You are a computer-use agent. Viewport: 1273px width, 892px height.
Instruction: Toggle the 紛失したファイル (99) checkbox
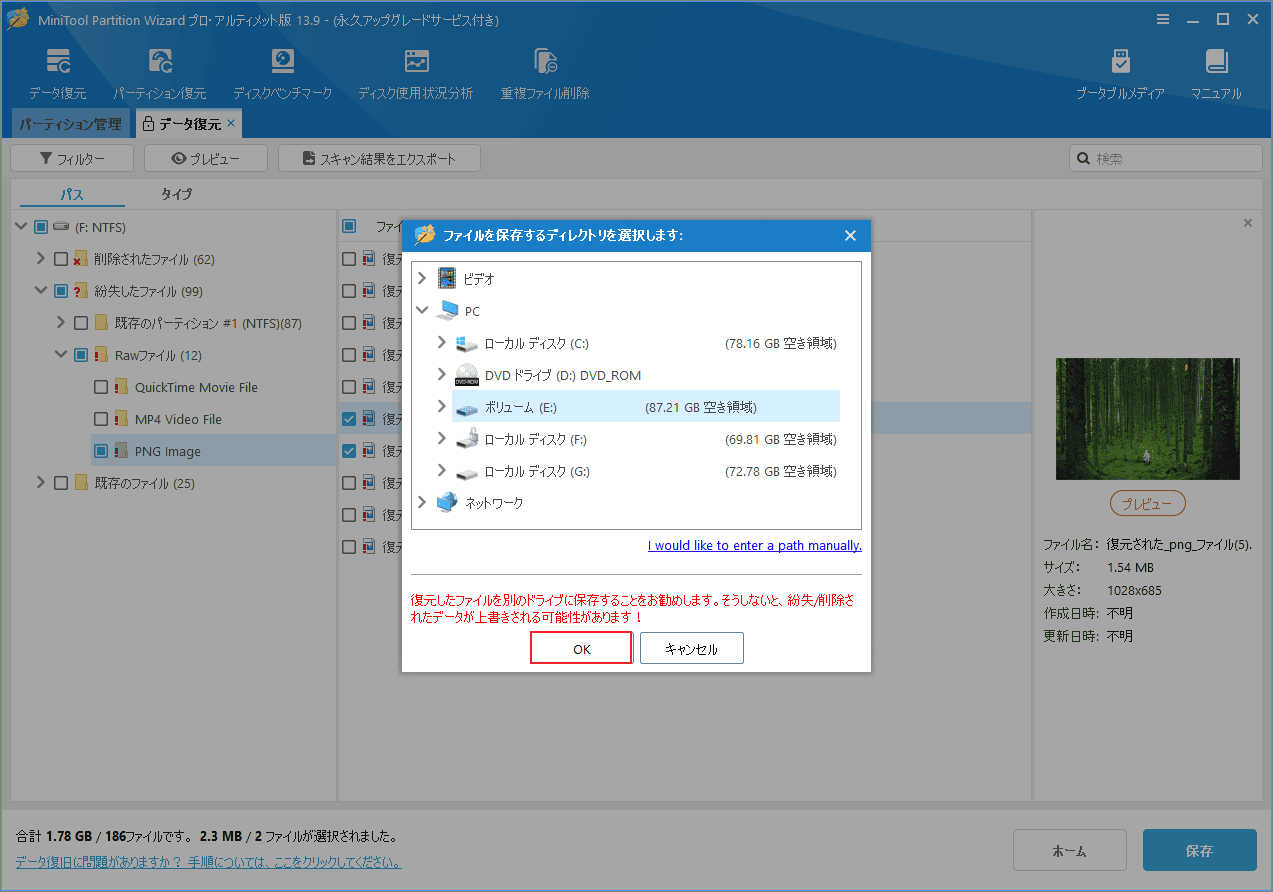(61, 291)
